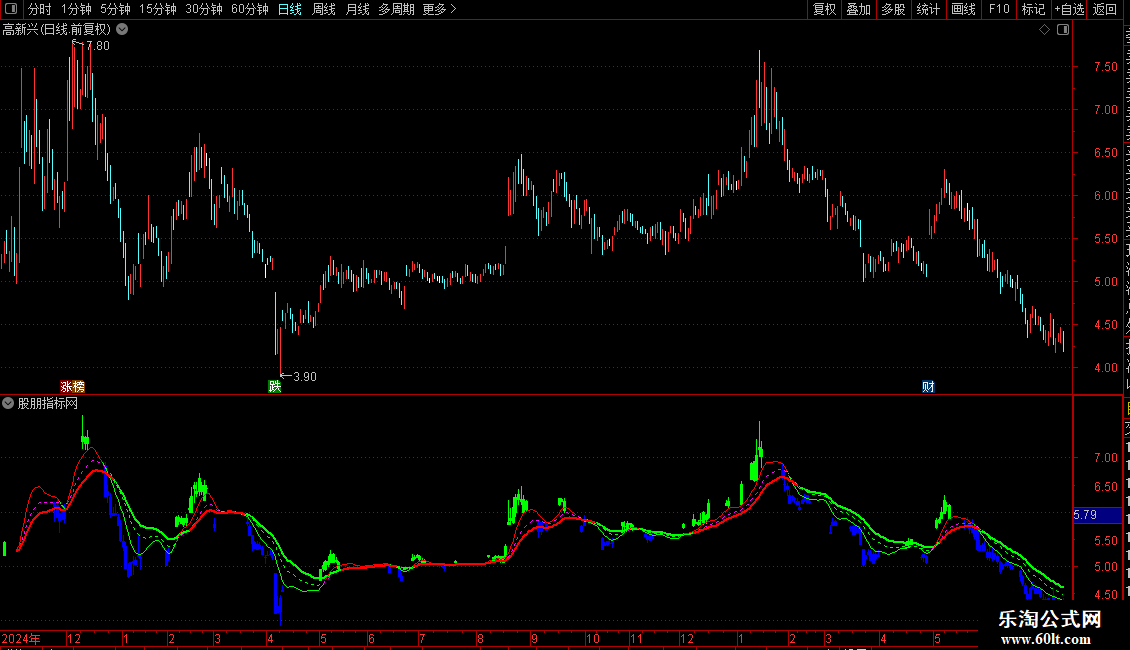Select the 30分钟 period tab
The image size is (1130, 650).
pyautogui.click(x=204, y=9)
